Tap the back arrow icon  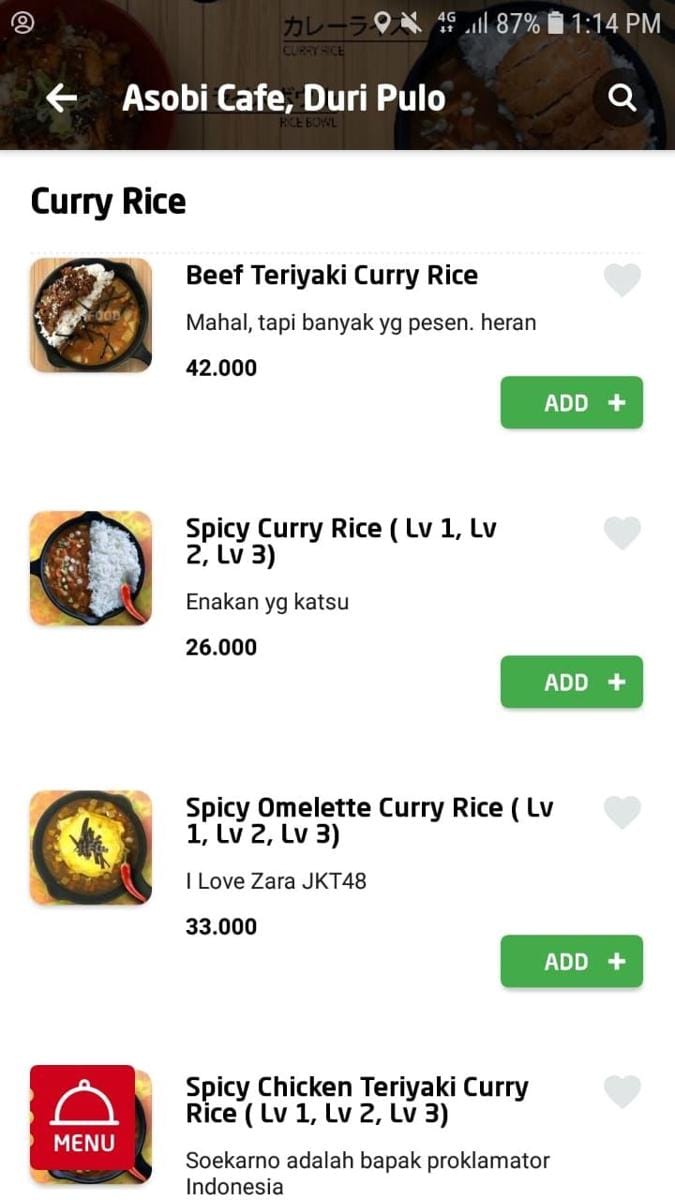62,98
